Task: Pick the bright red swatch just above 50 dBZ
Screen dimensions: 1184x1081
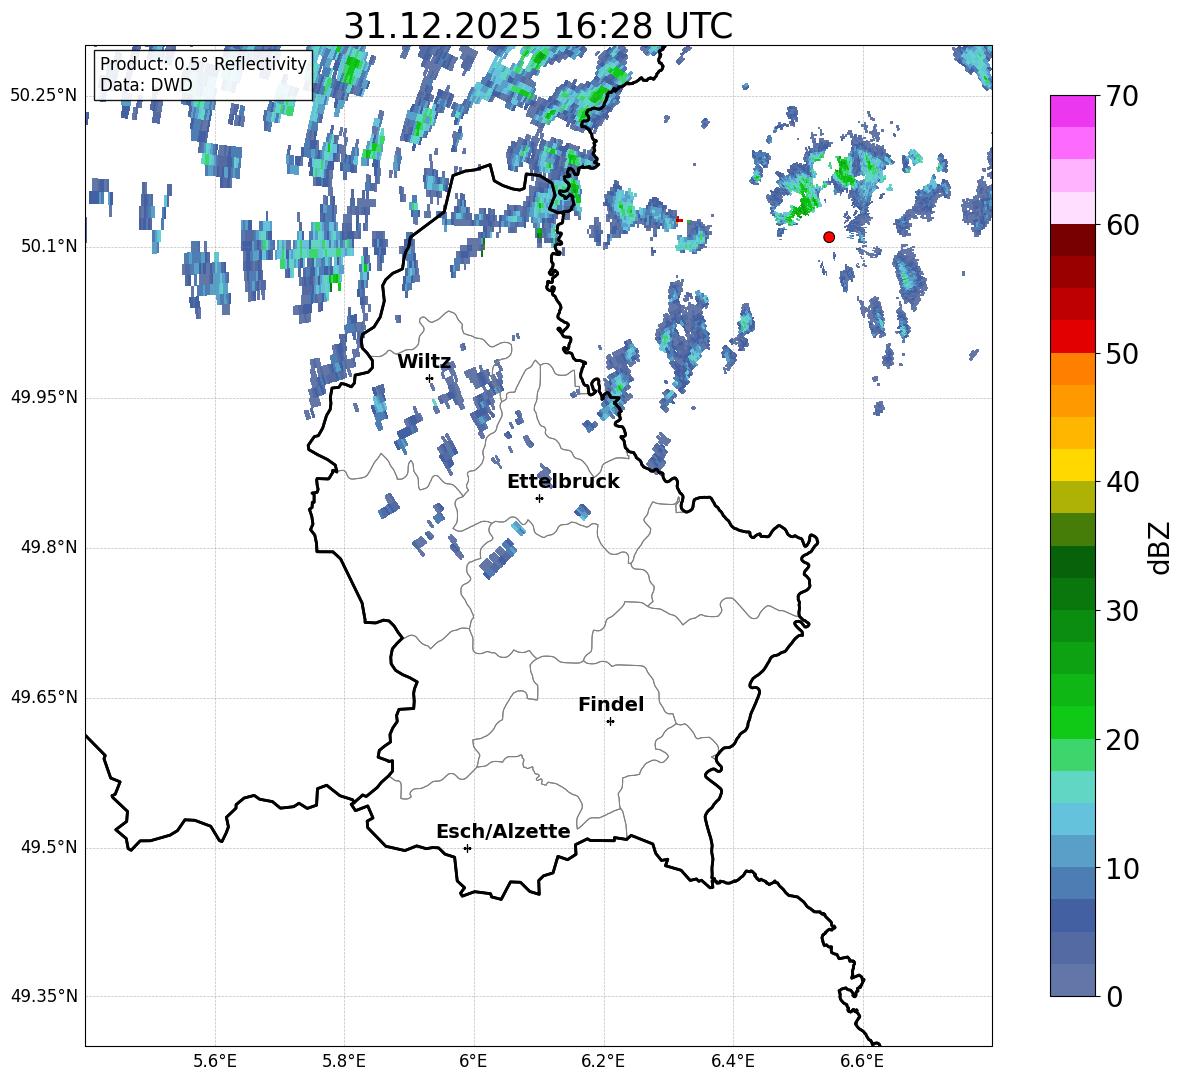Action: click(1072, 336)
